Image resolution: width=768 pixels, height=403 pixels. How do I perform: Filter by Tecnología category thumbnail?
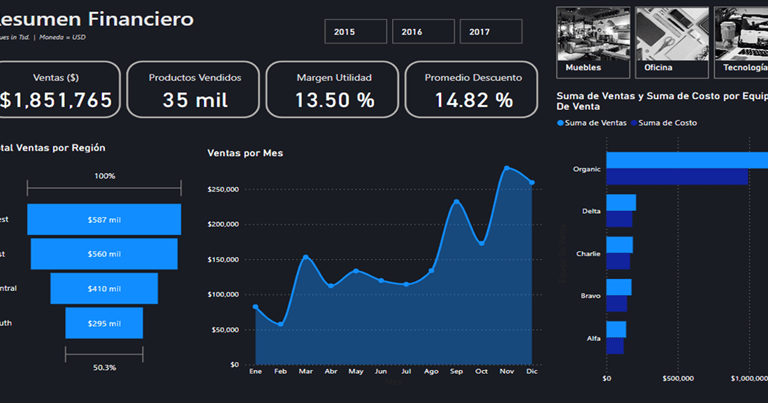(x=741, y=42)
